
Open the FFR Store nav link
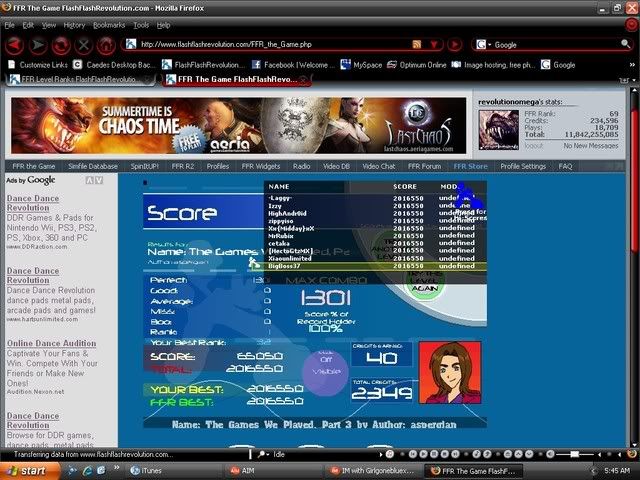click(472, 166)
